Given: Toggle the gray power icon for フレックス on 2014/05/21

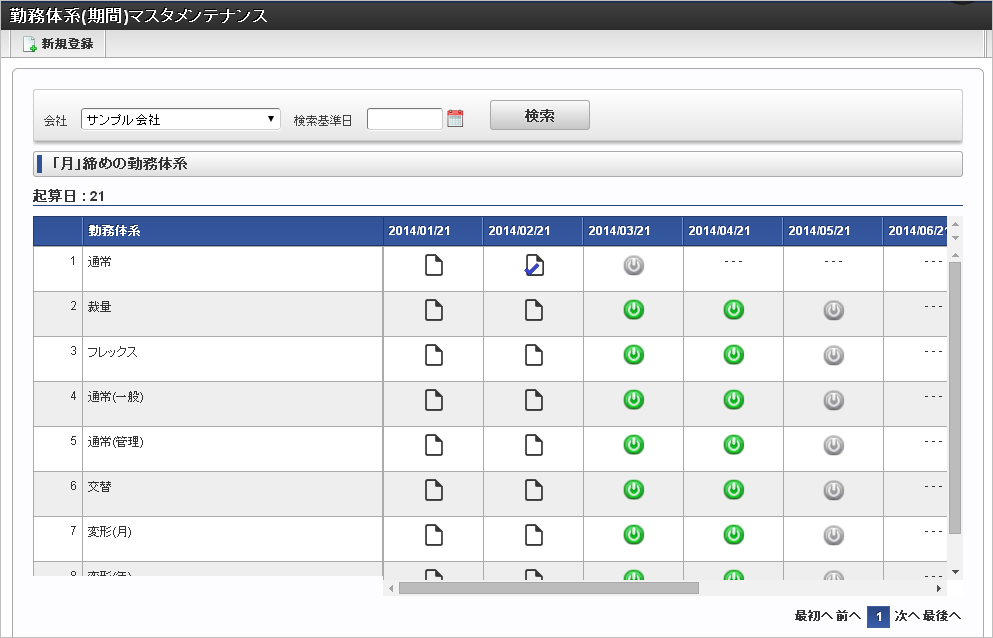Looking at the screenshot, I should pyautogui.click(x=833, y=355).
